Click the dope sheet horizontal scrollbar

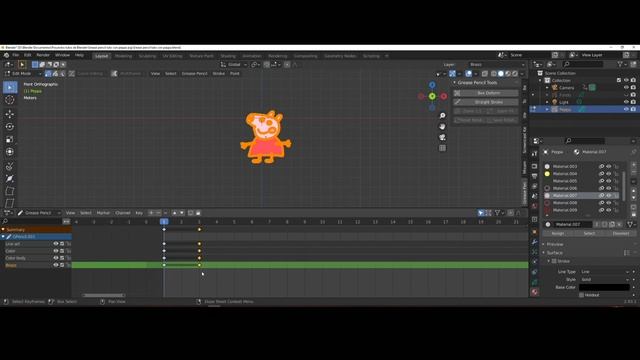pyautogui.click(x=104, y=295)
